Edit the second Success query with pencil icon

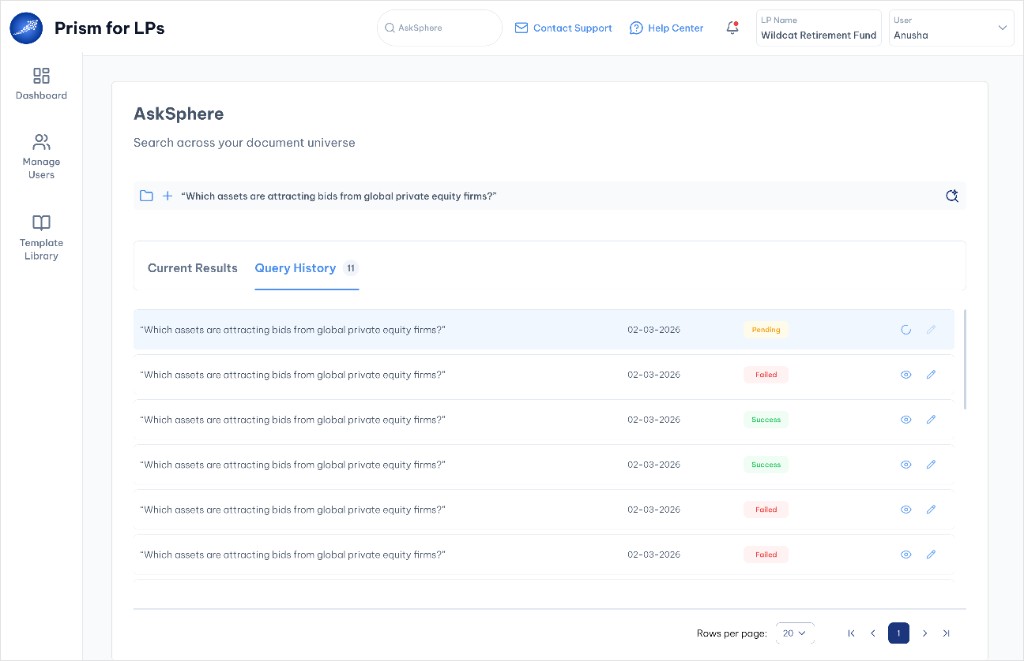click(x=931, y=465)
